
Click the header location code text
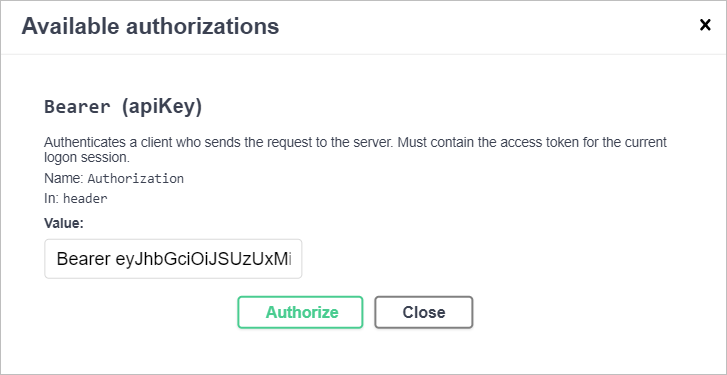pyautogui.click(x=85, y=199)
